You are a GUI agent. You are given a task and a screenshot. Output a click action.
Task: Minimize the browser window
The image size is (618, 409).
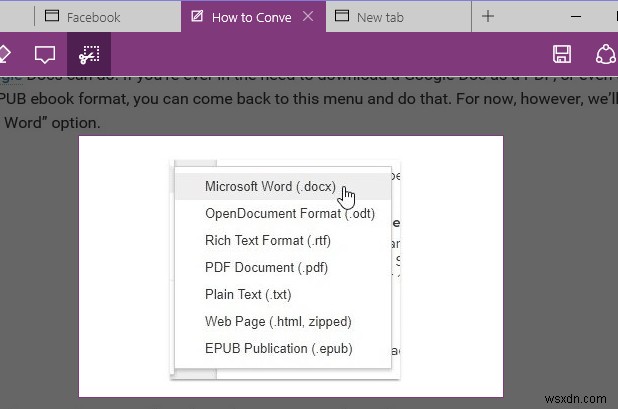point(576,17)
